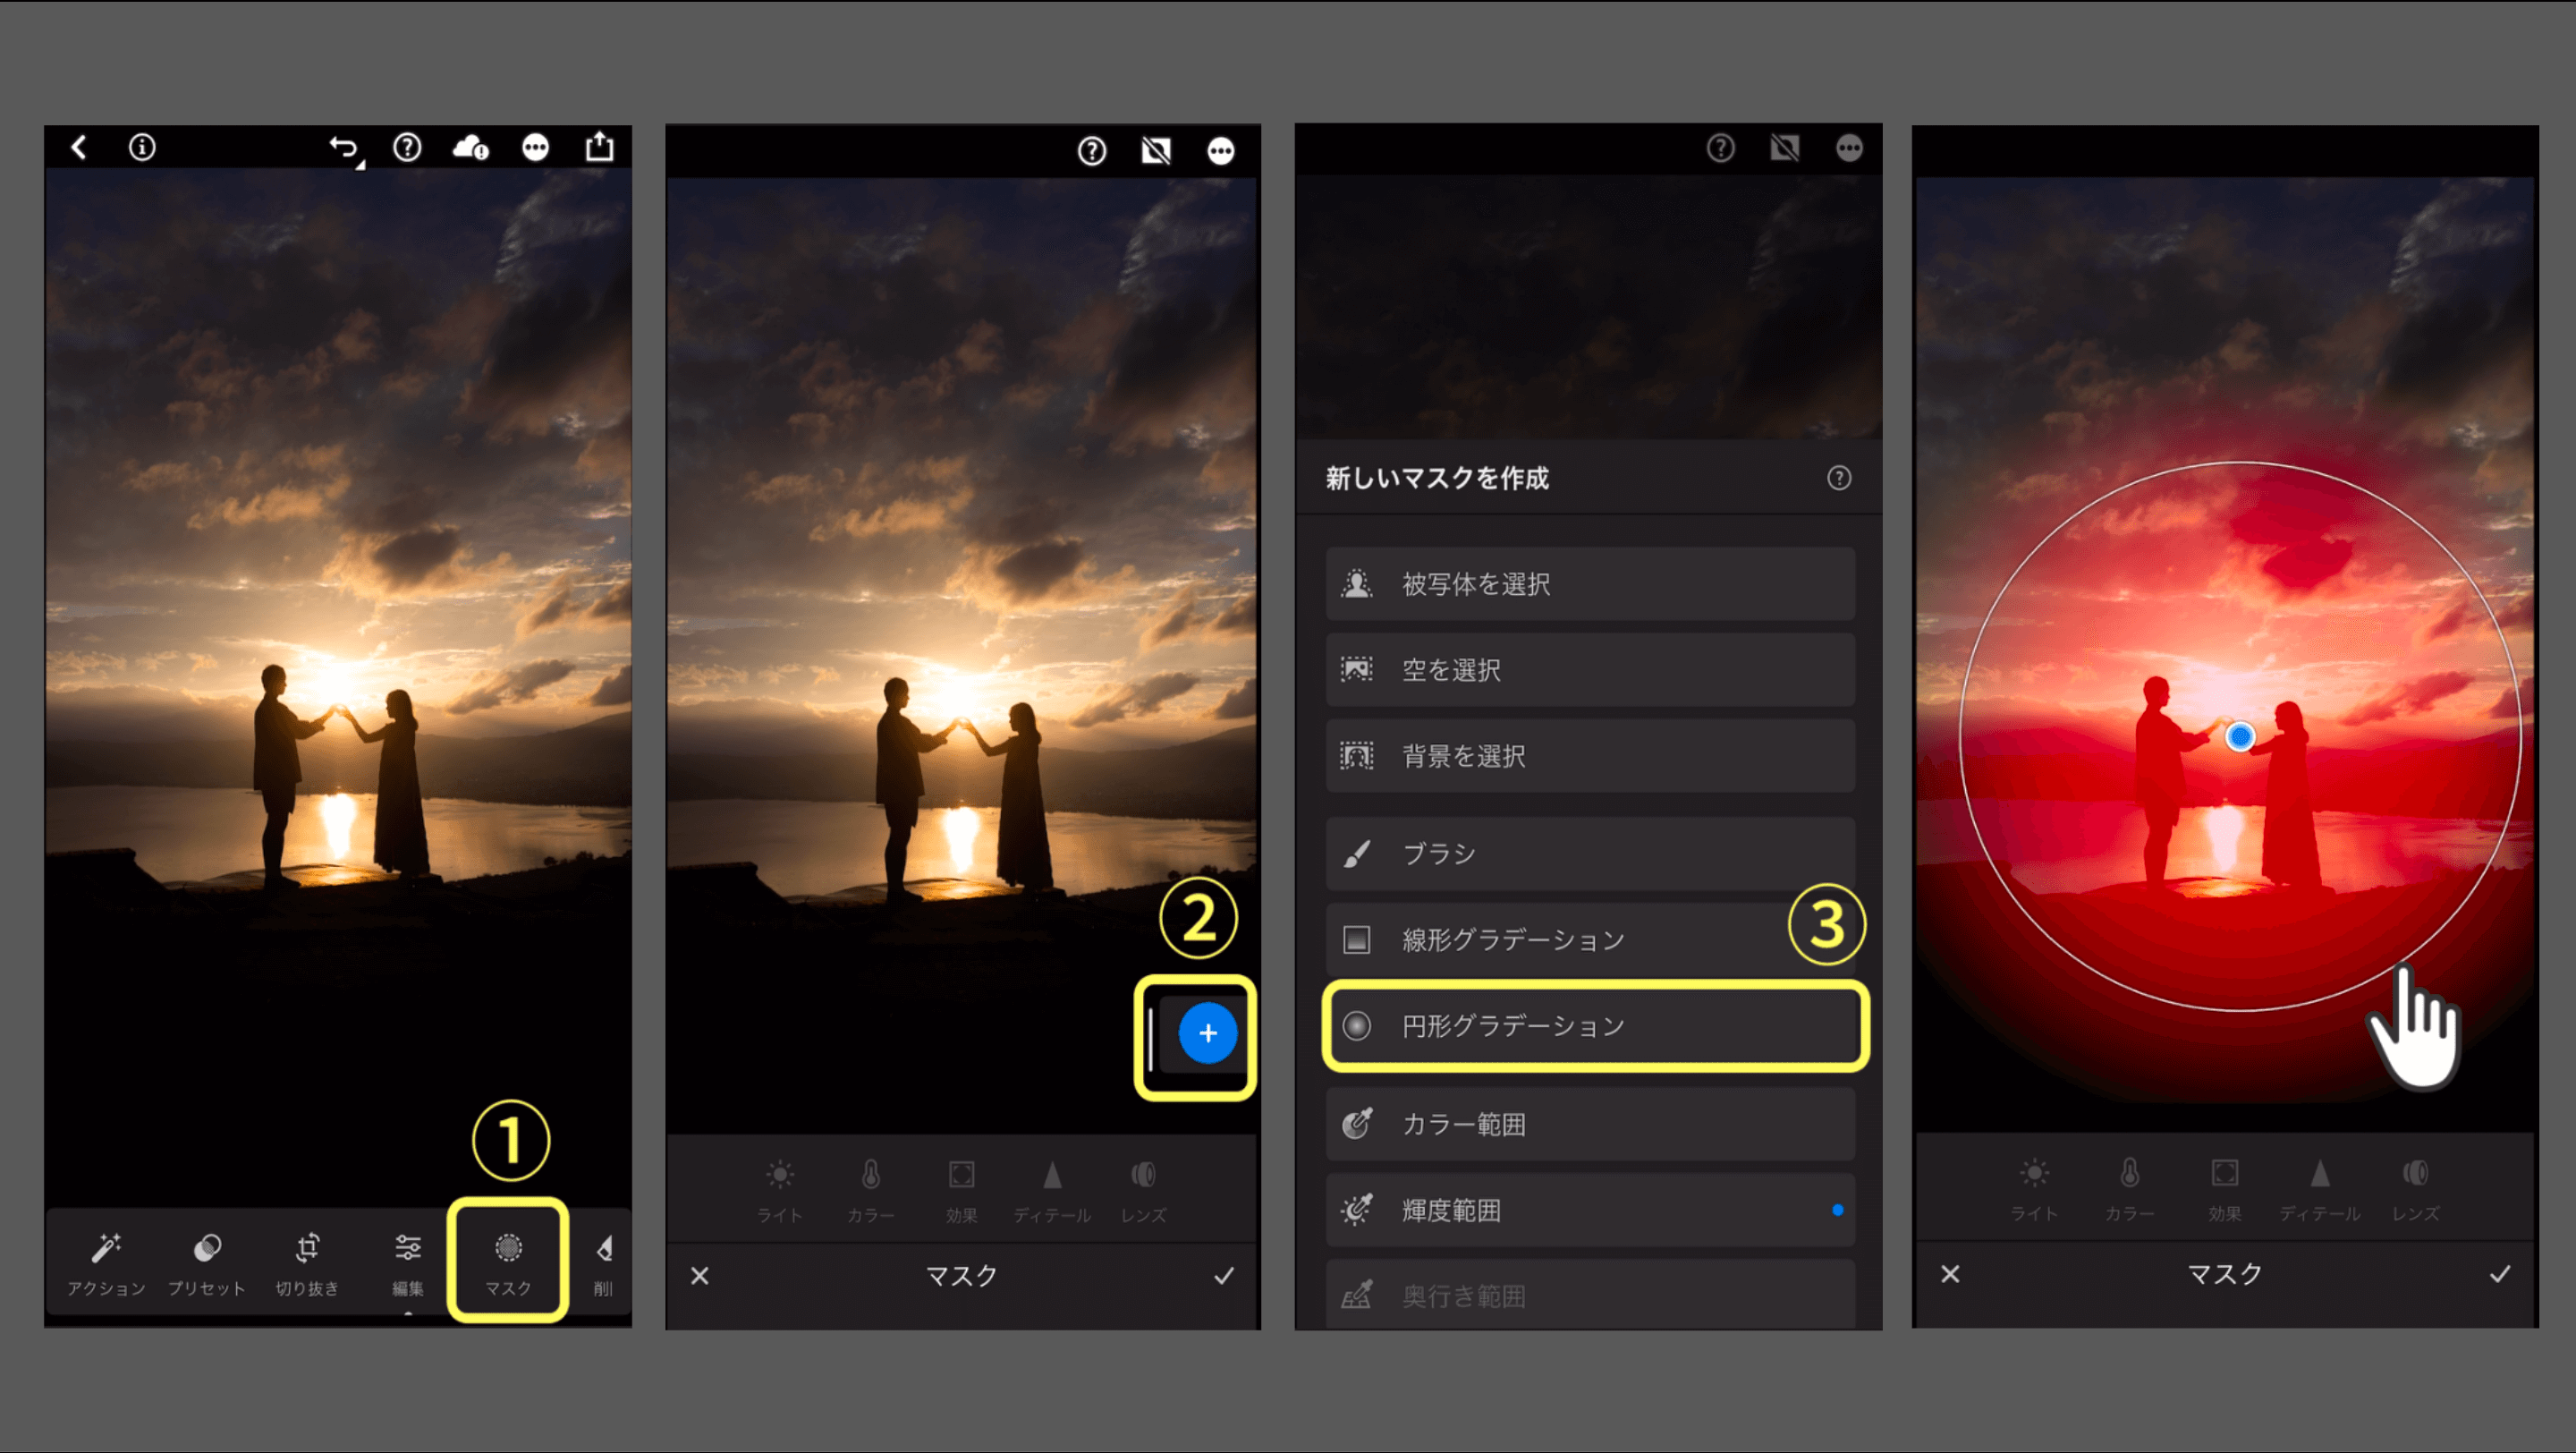Confirm the mask with the checkmark in the last screen
This screenshot has width=2576, height=1453.
(2499, 1274)
